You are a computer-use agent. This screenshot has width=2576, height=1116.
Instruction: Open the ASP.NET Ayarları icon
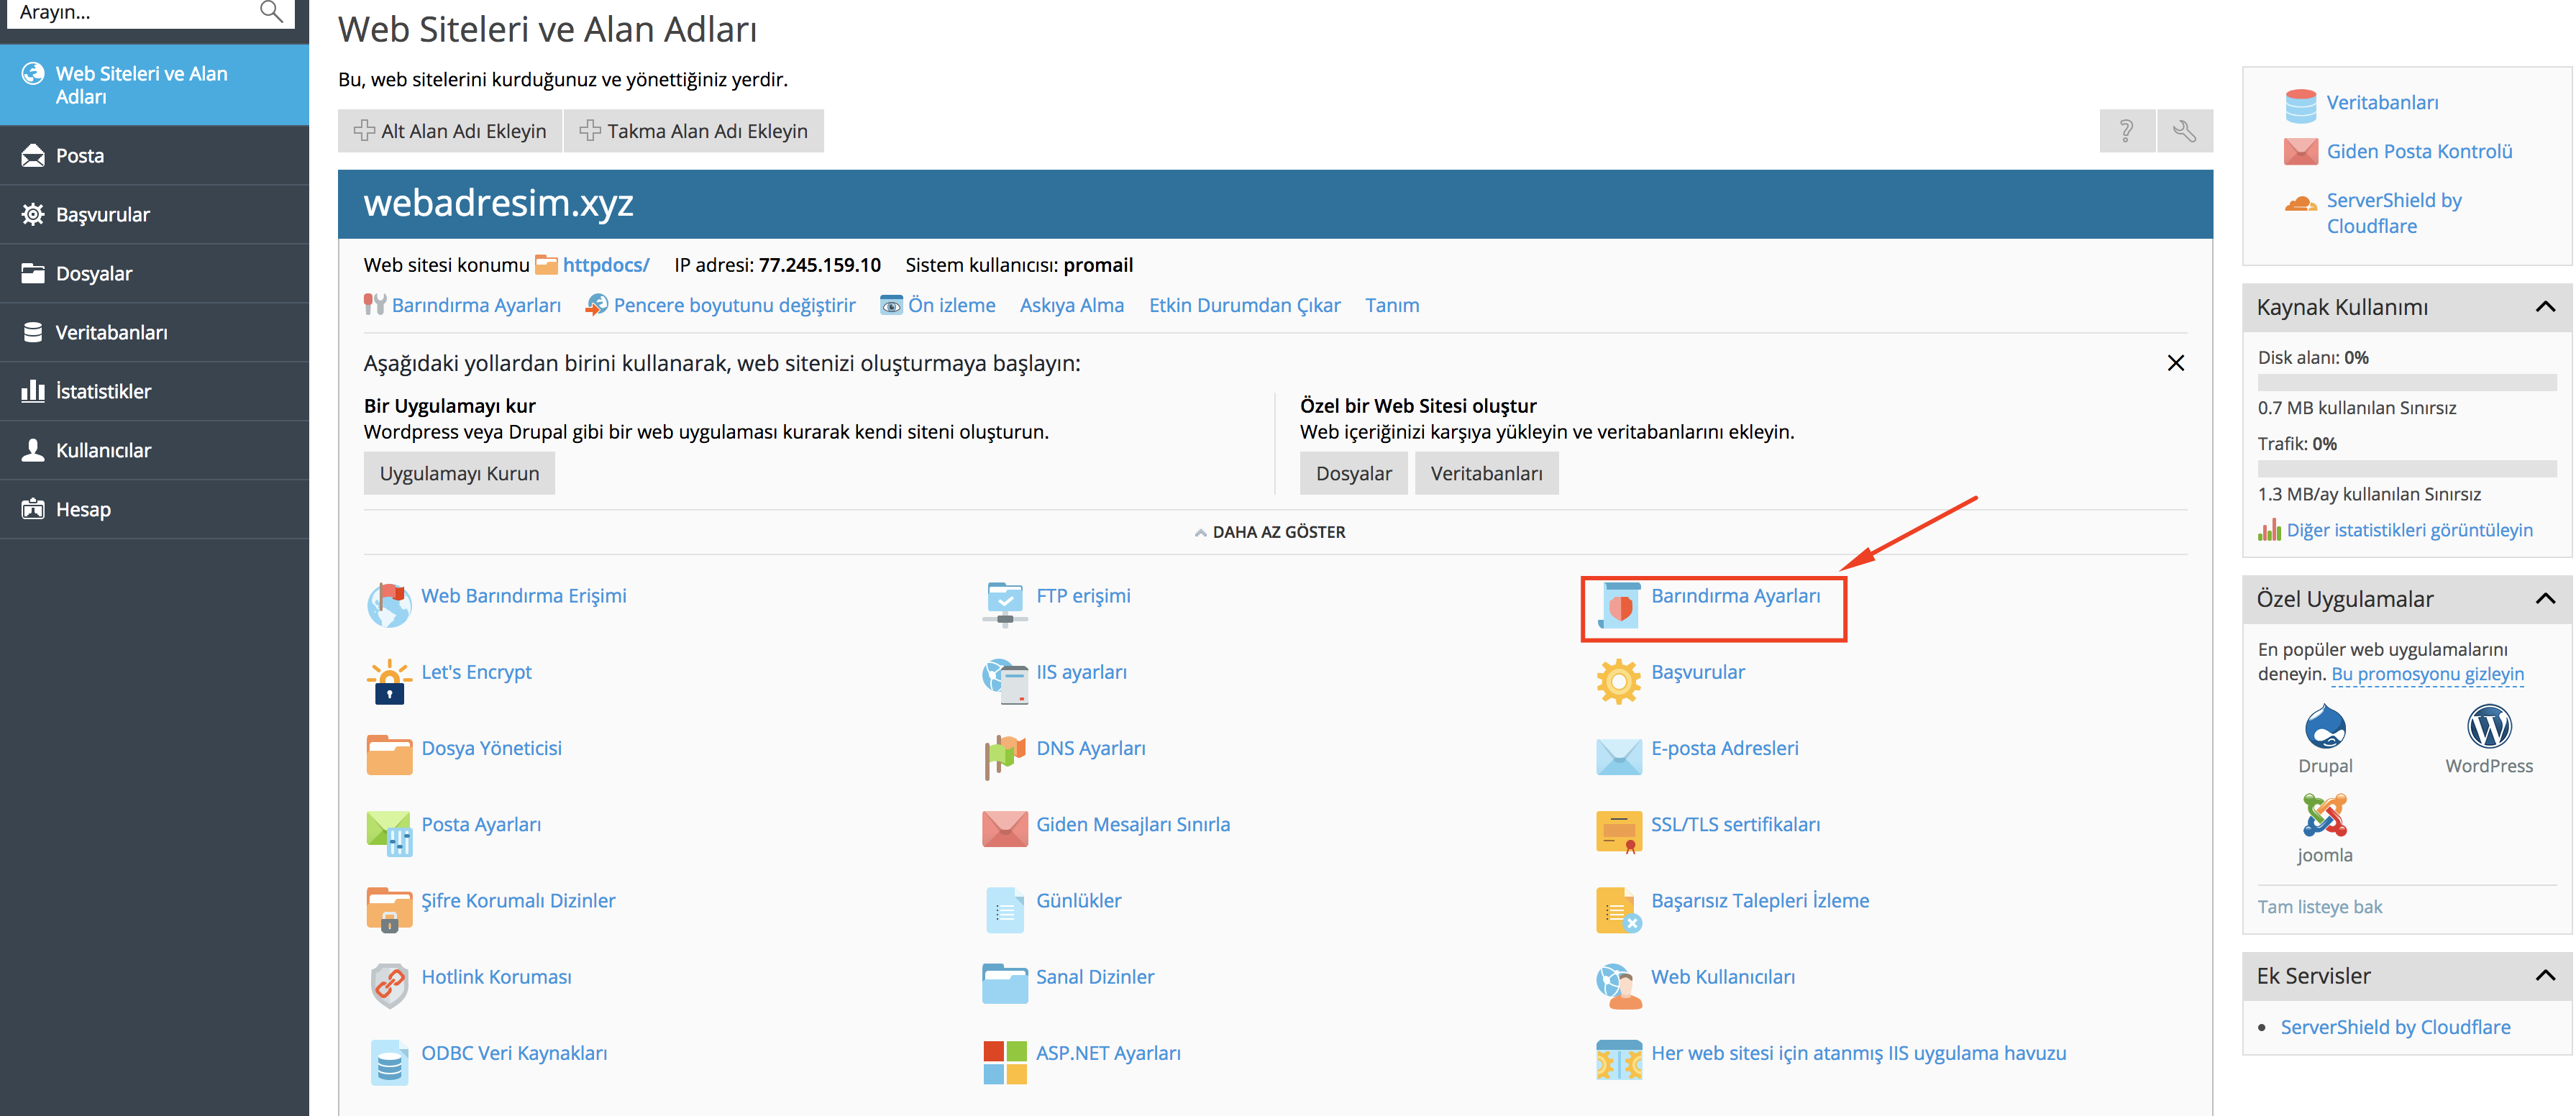pos(1005,1062)
